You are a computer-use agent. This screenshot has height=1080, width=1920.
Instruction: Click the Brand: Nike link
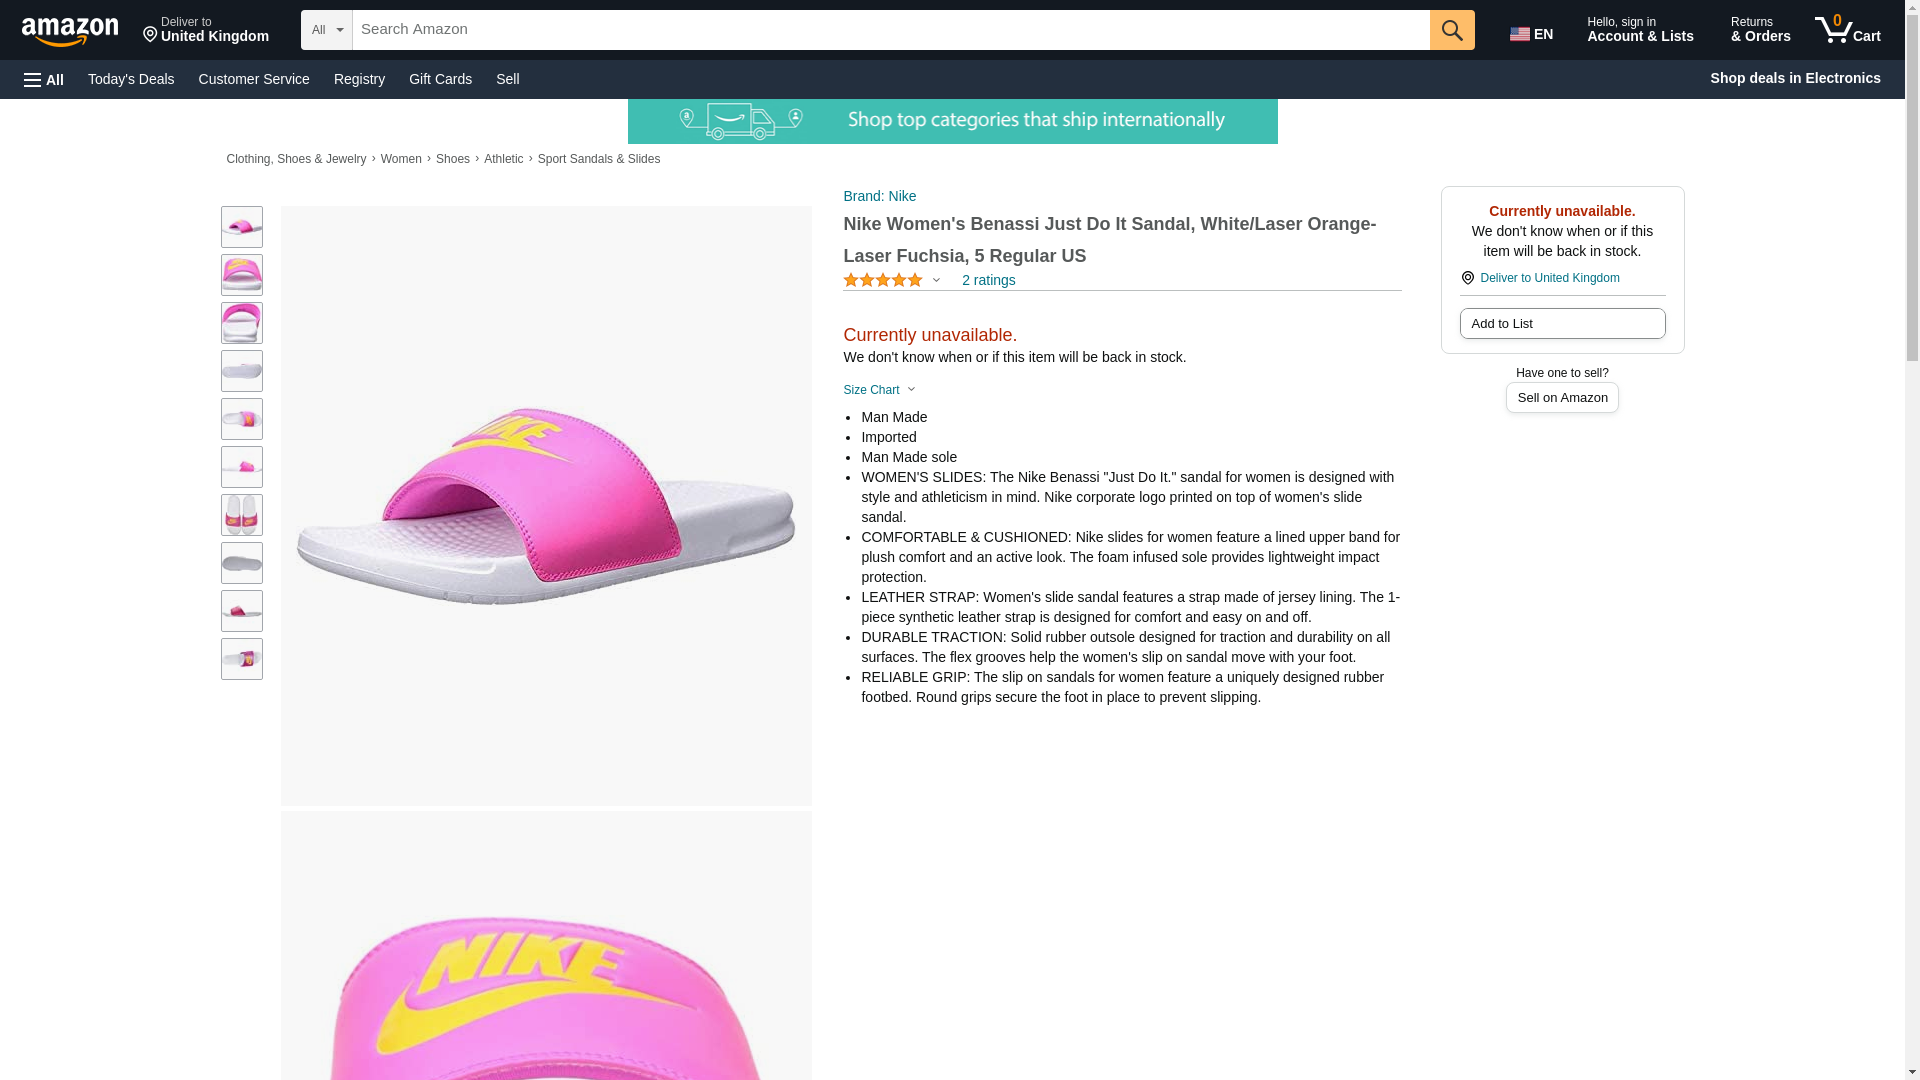click(879, 196)
